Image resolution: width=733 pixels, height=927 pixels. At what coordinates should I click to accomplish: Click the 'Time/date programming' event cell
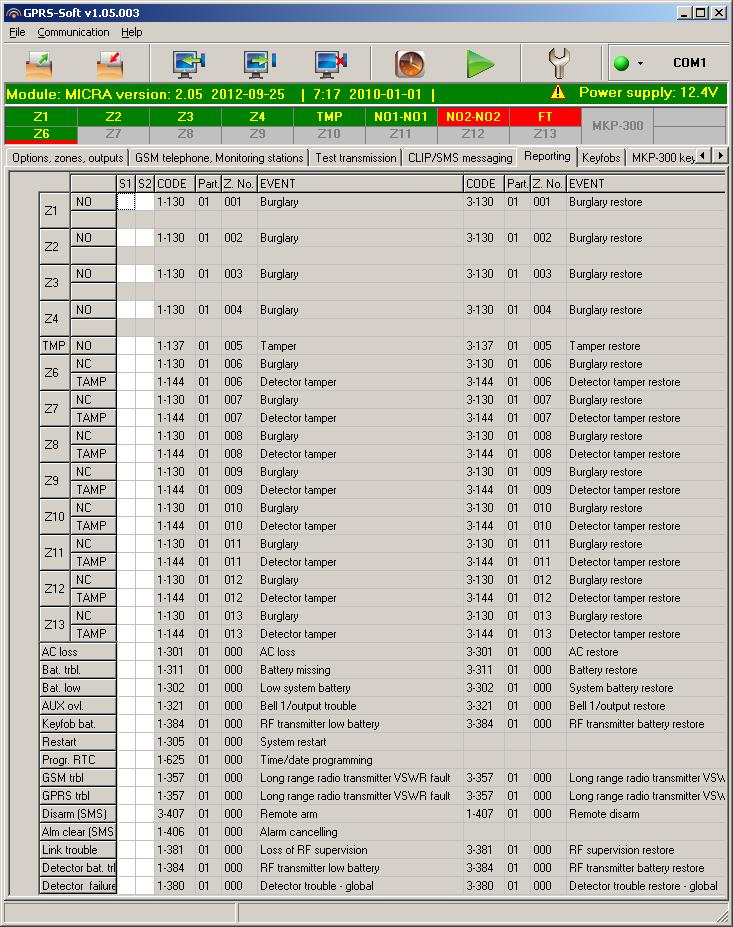coord(359,760)
